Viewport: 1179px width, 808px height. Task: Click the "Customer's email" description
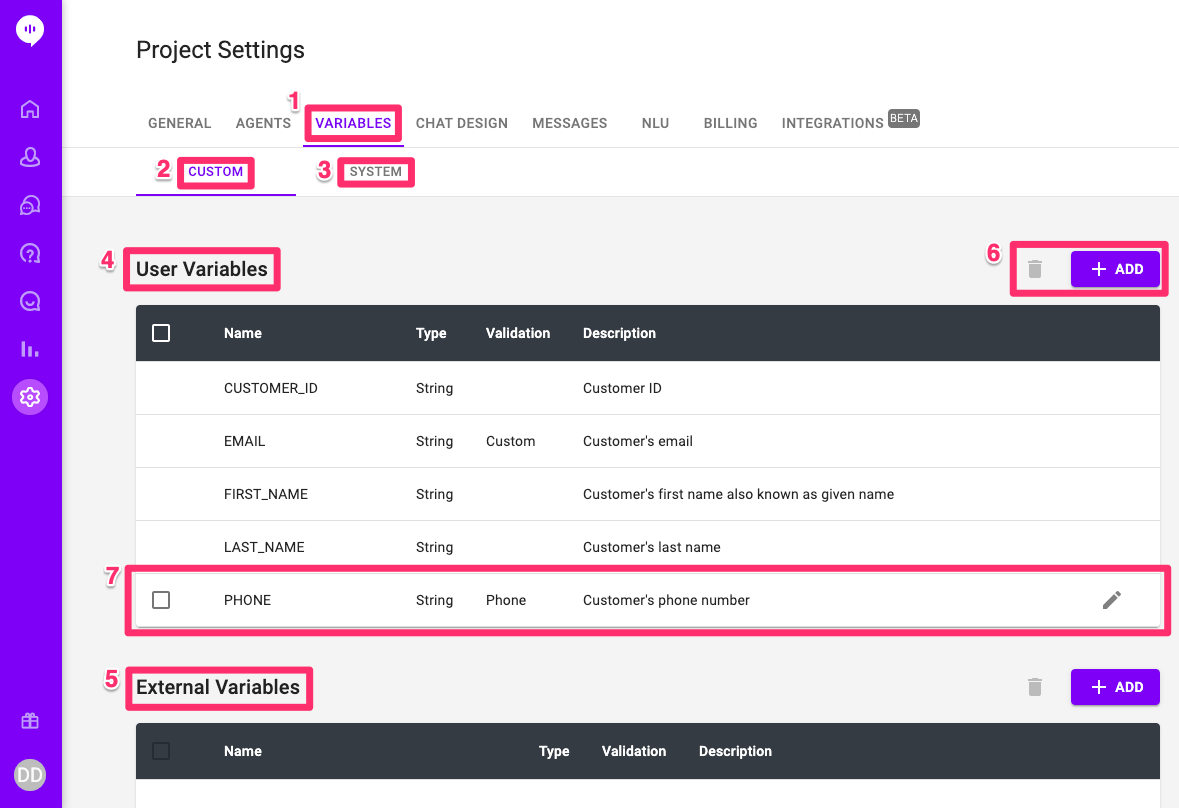tap(638, 441)
